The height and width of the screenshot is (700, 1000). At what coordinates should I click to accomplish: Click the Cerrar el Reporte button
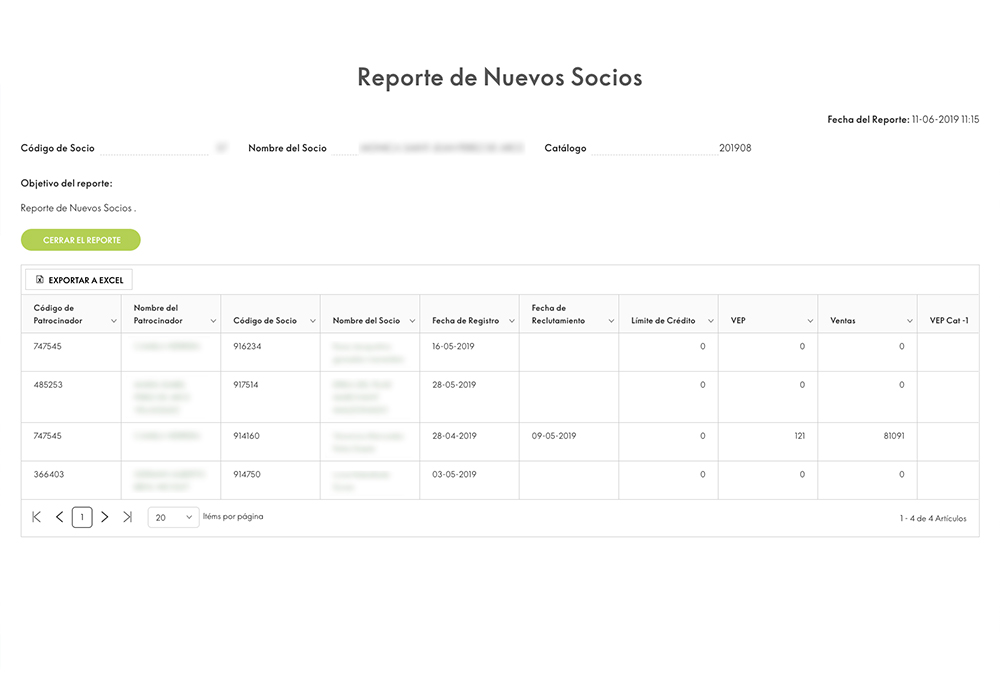(x=81, y=240)
